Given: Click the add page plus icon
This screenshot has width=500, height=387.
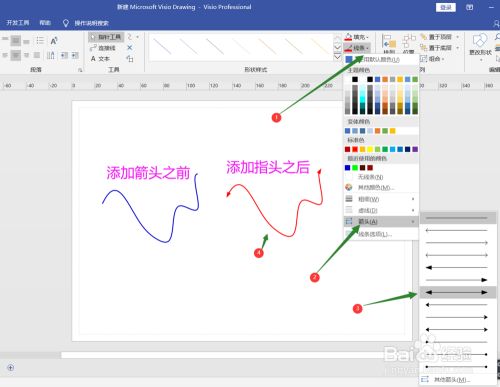Looking at the screenshot, I should coord(10,368).
